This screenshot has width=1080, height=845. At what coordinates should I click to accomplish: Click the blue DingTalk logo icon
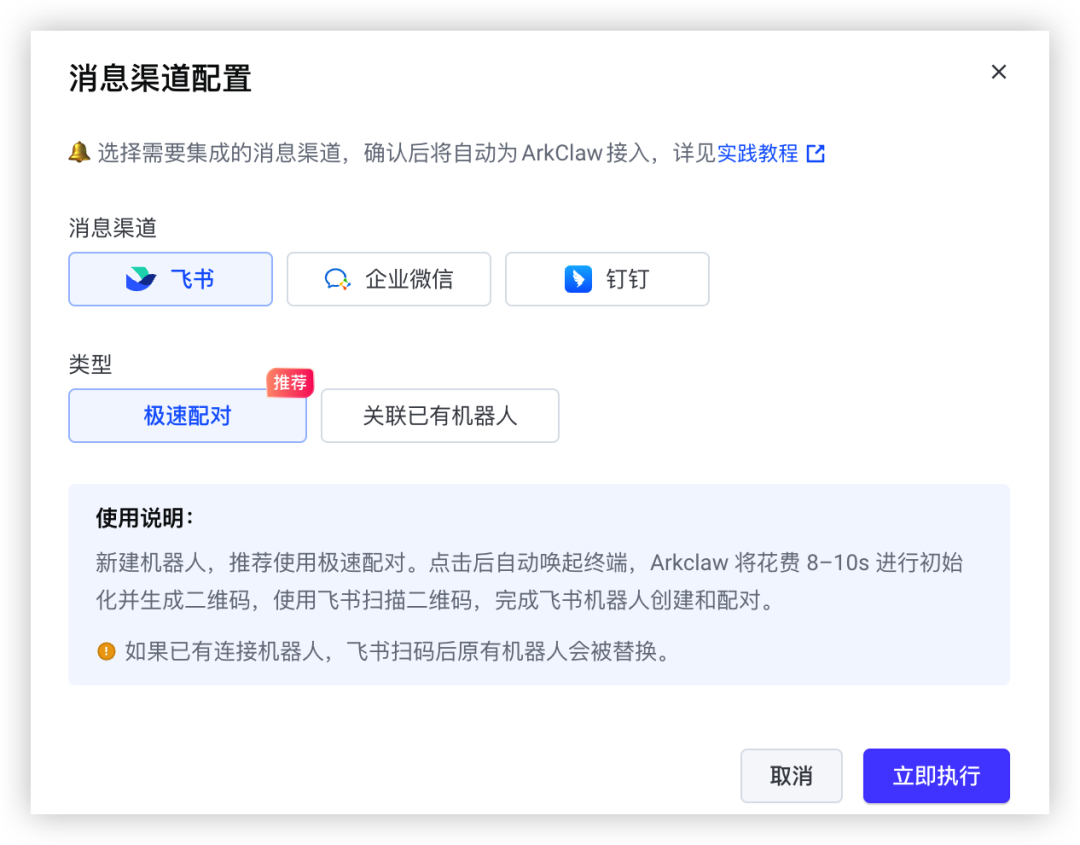[578, 279]
